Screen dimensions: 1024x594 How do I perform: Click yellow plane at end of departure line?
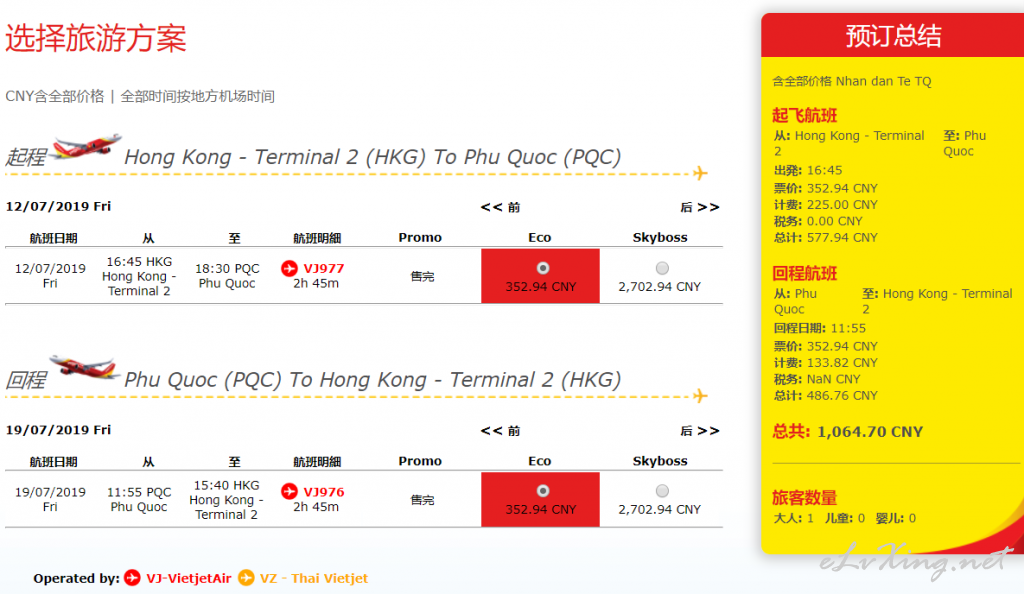click(700, 173)
